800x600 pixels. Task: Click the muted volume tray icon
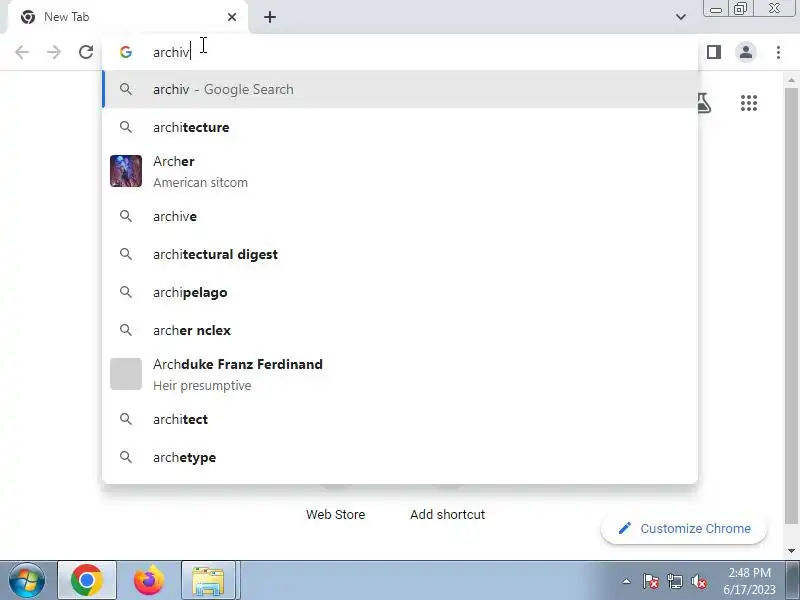699,581
